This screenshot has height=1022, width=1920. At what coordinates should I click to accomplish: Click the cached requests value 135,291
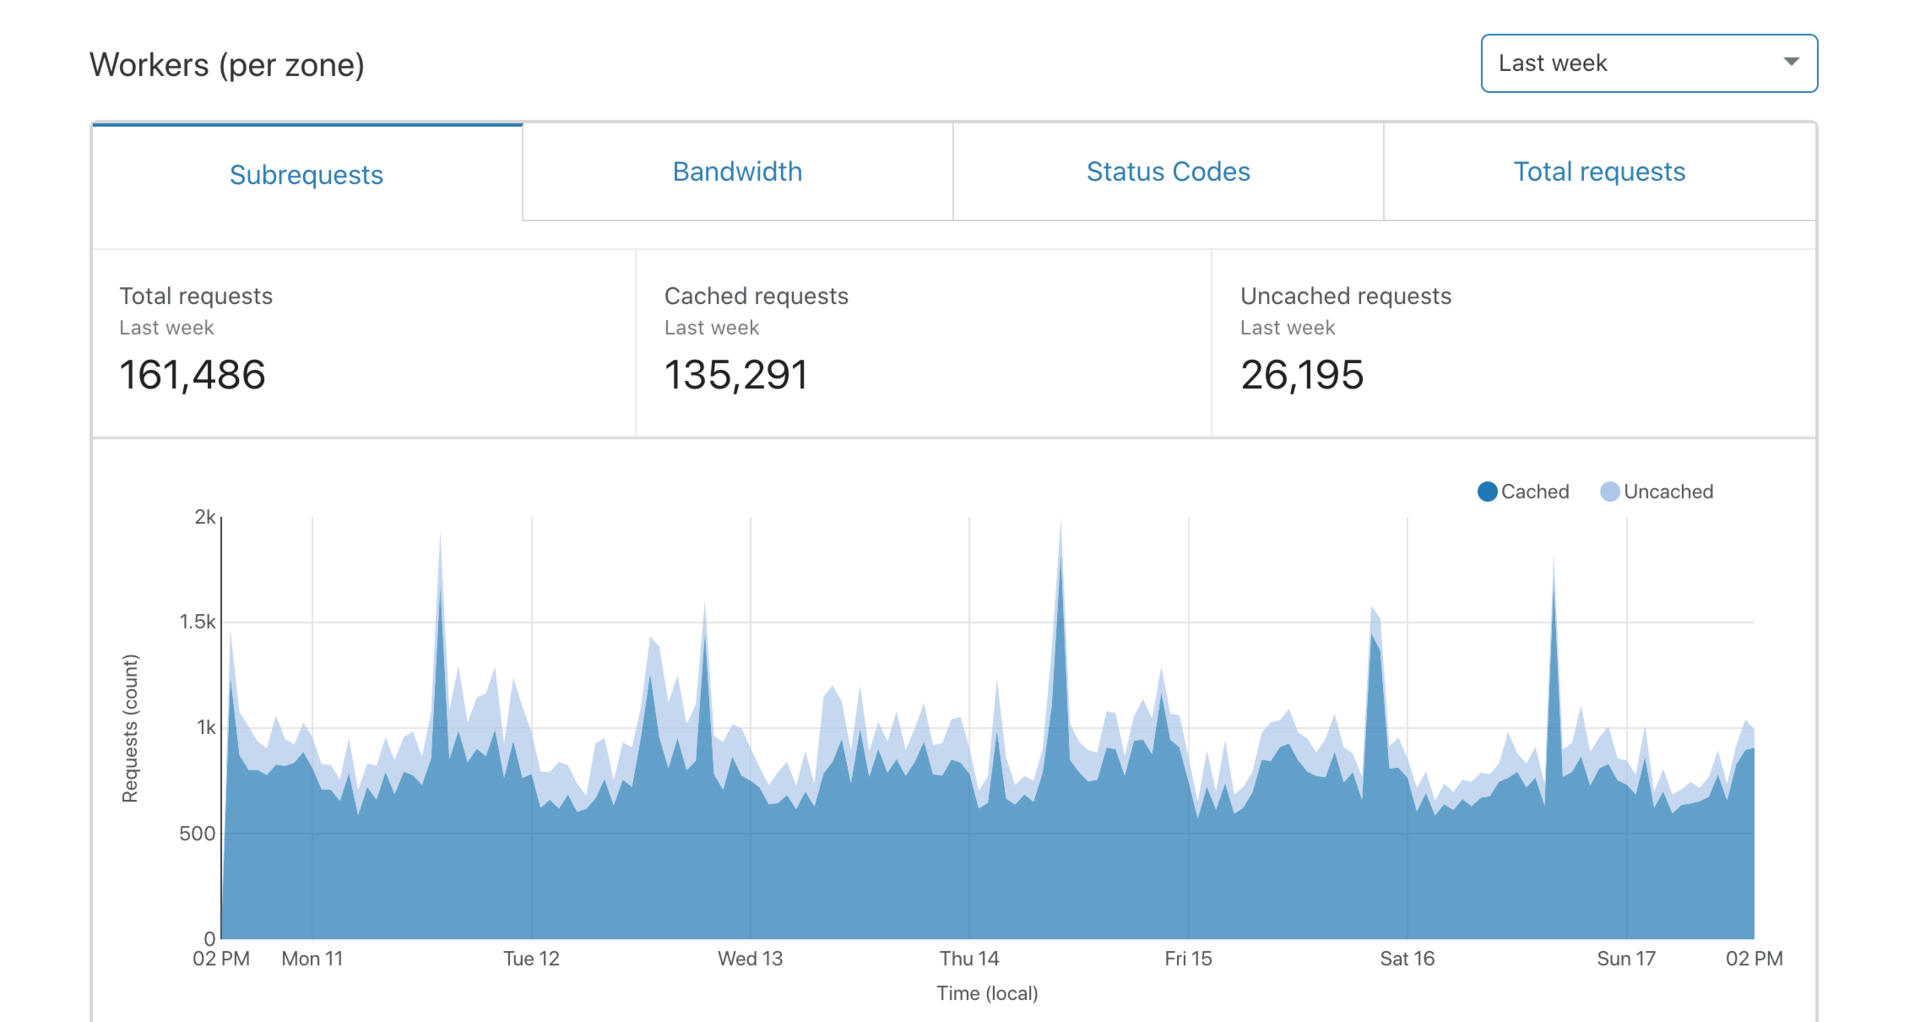736,375
